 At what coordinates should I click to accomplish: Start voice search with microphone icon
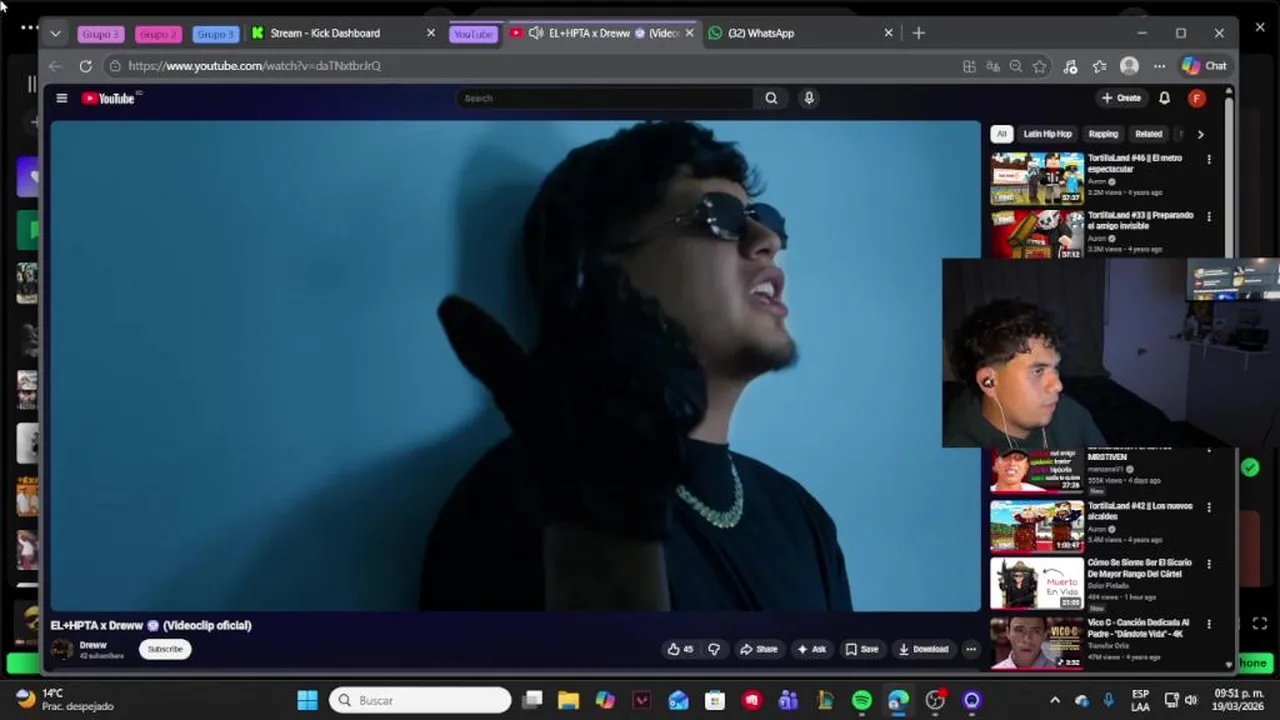[x=809, y=98]
